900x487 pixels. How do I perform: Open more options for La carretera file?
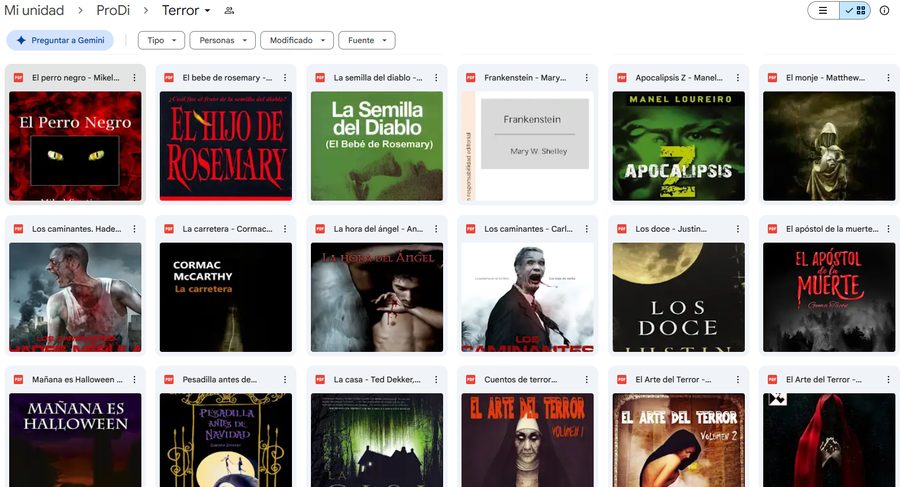pos(285,229)
